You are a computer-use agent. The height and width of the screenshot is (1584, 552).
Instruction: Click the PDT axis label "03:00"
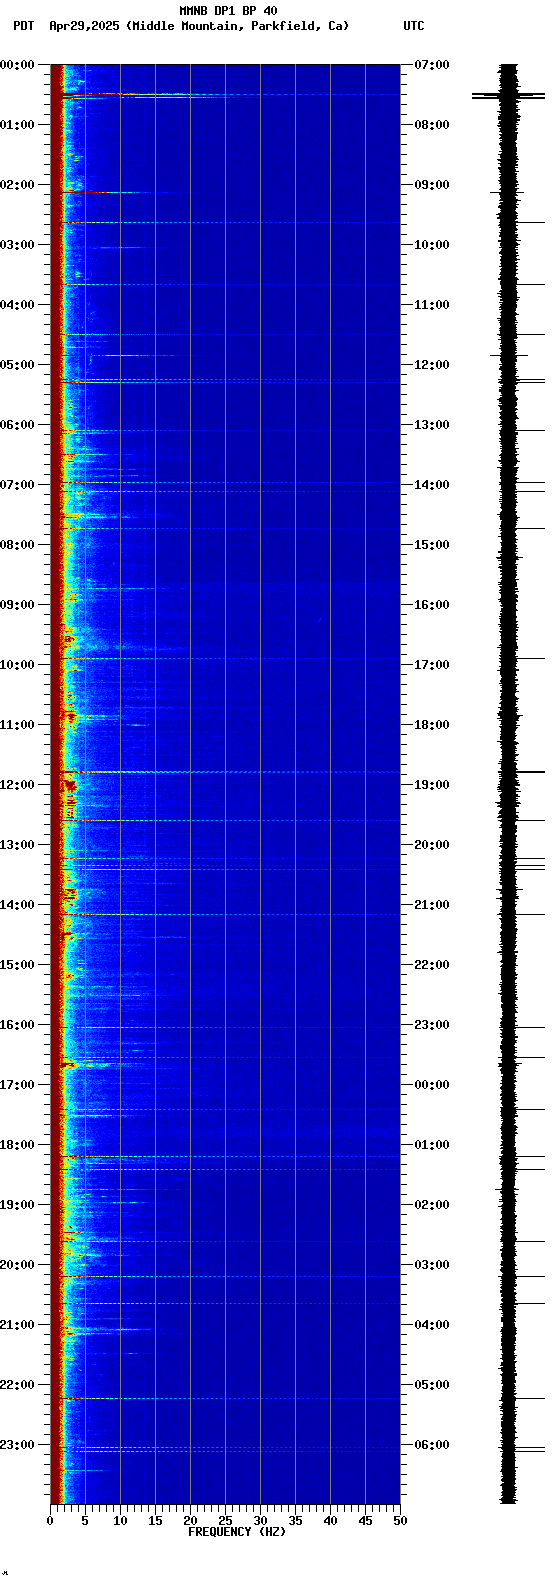pyautogui.click(x=17, y=245)
